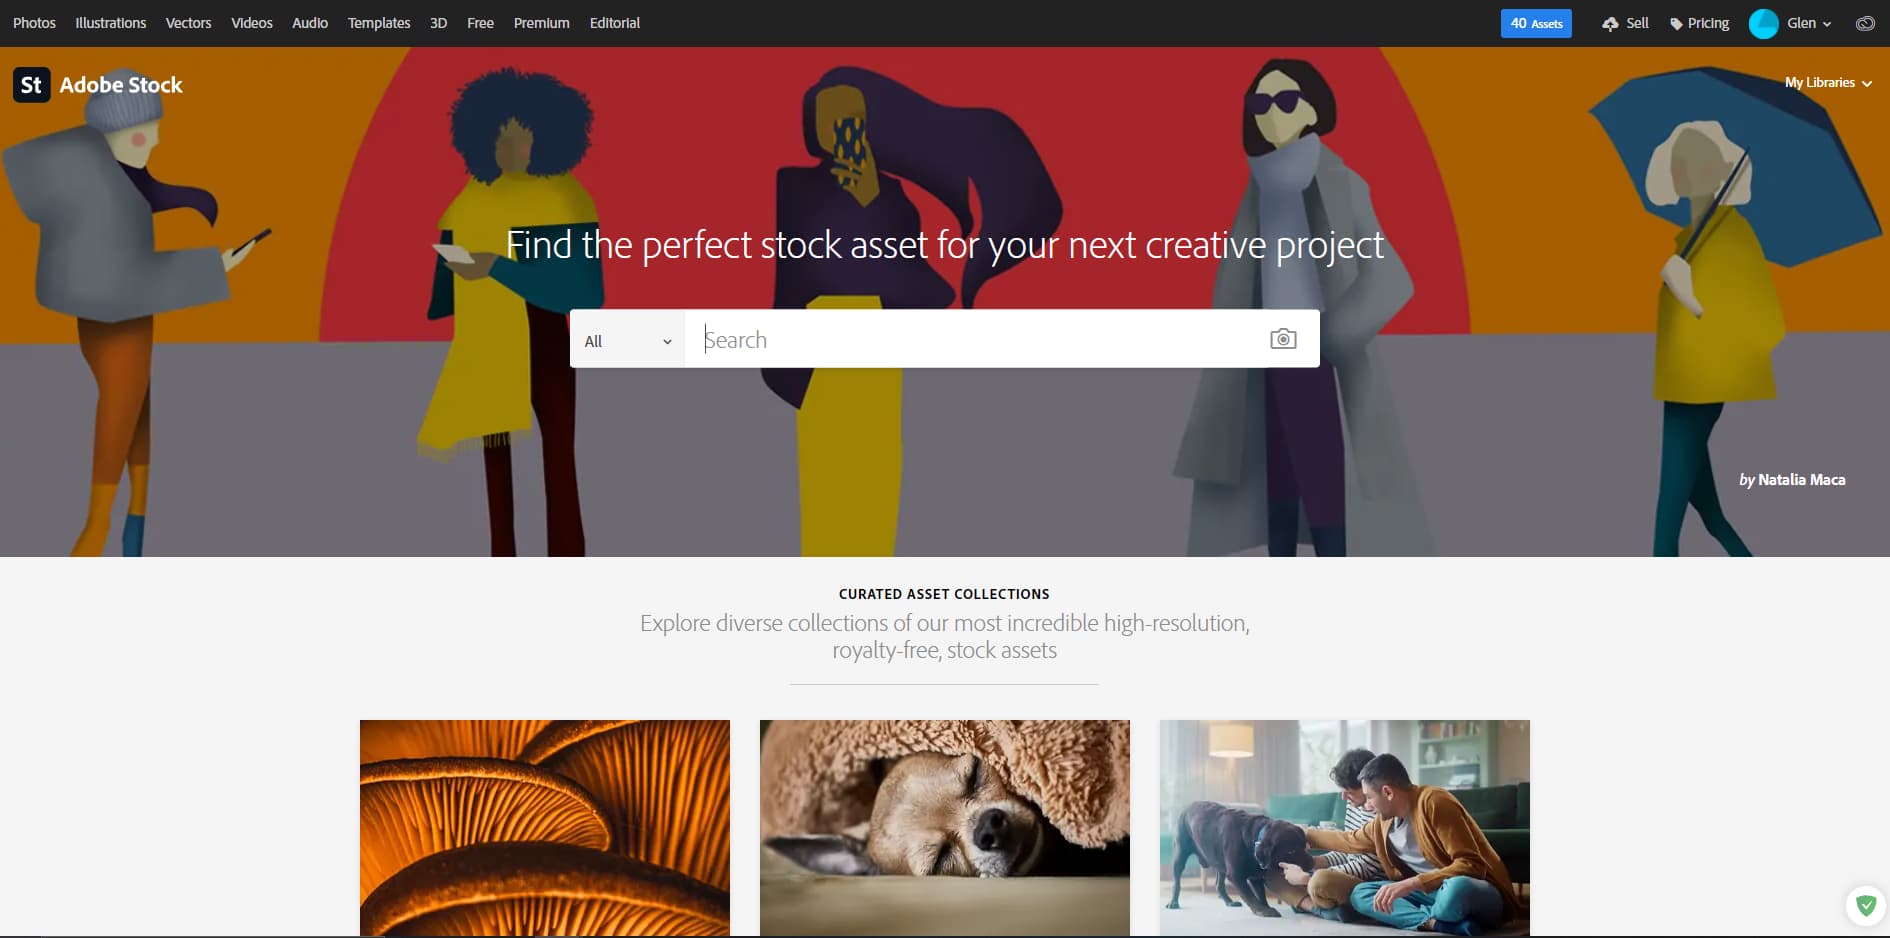Expand the All asset type dropdown
Image resolution: width=1890 pixels, height=938 pixels.
coord(627,340)
